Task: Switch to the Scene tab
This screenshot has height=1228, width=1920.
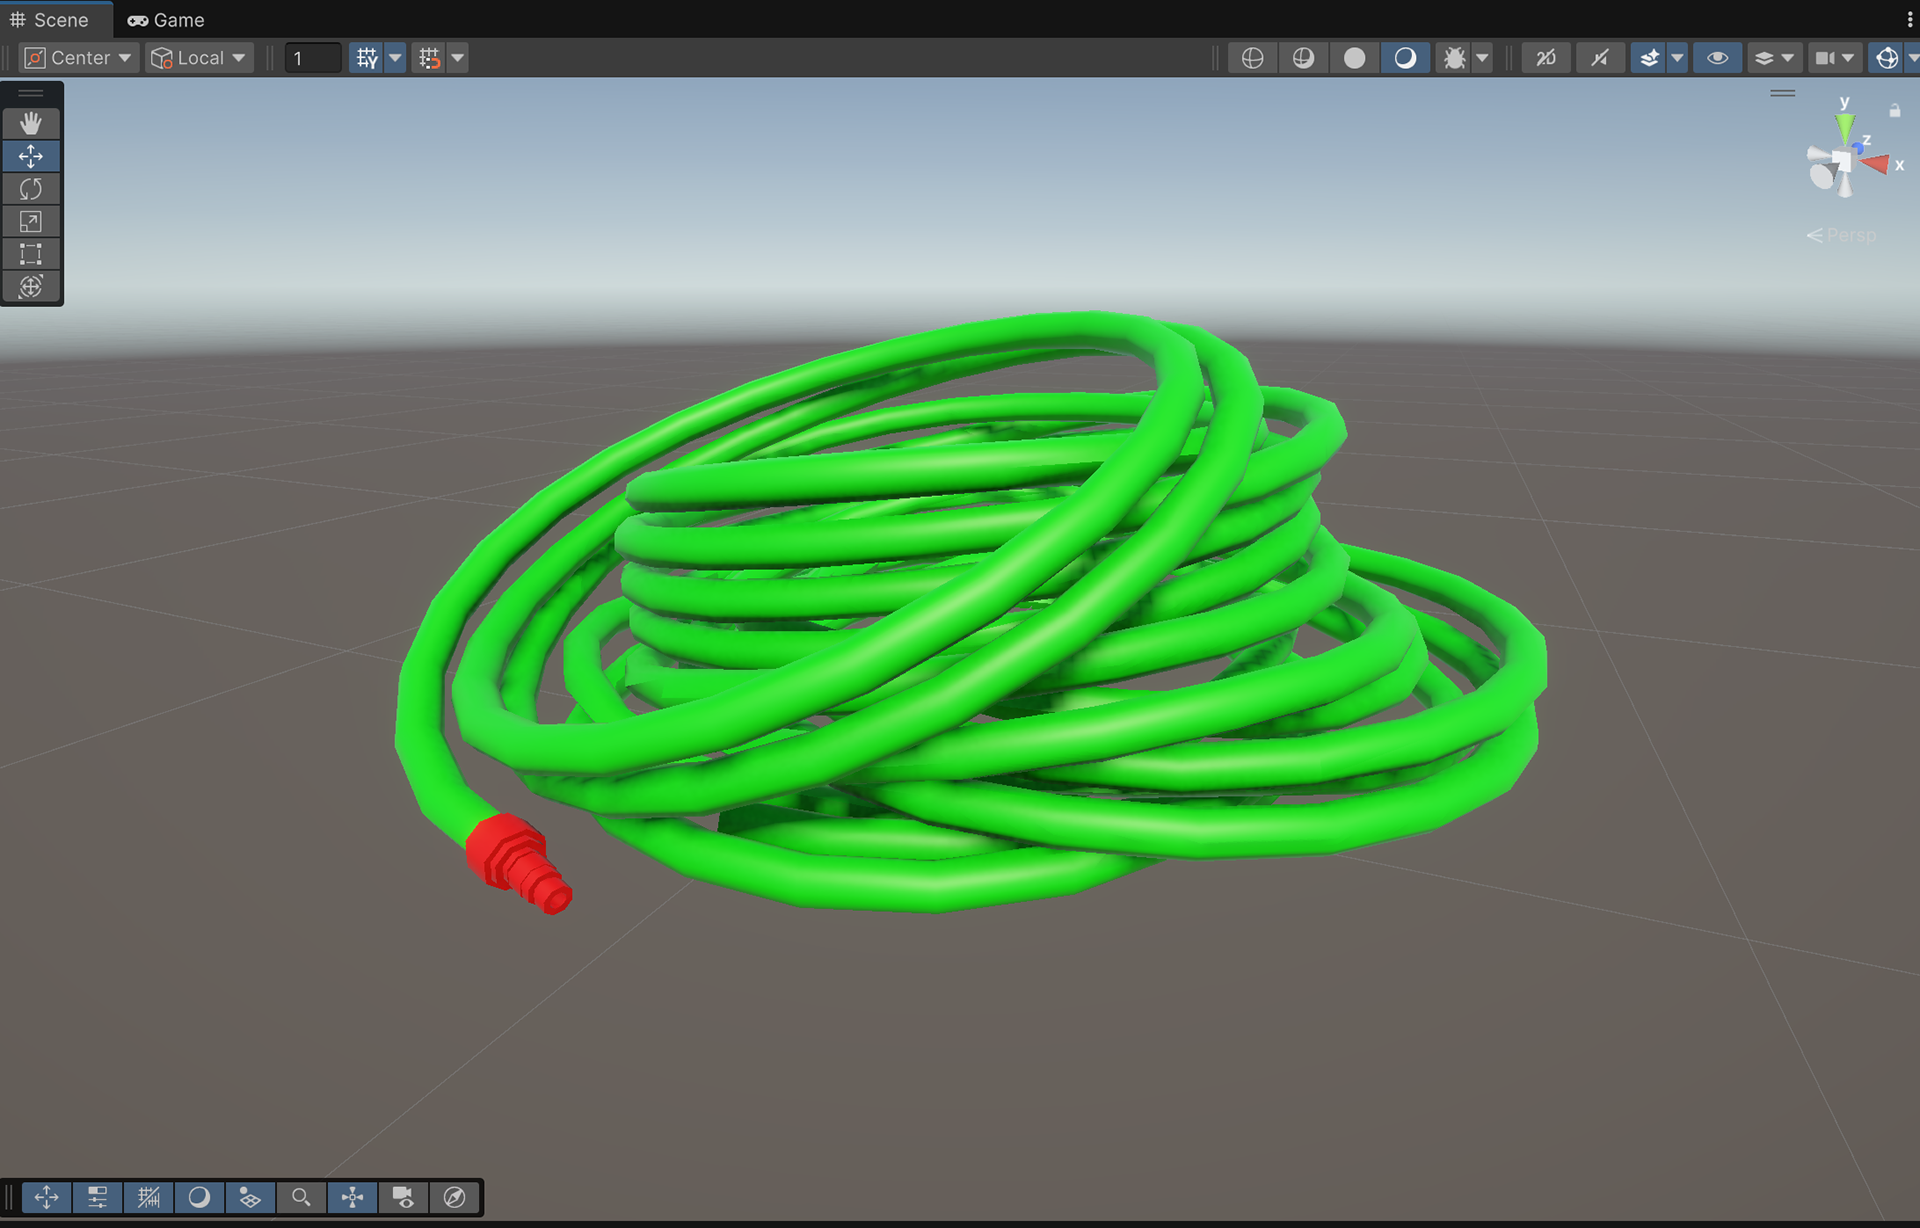Action: (x=50, y=20)
